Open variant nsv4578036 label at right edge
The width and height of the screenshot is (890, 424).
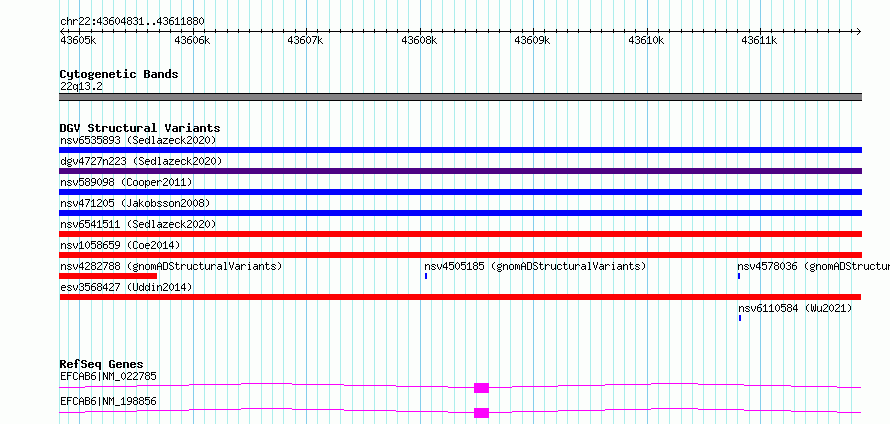813,266
